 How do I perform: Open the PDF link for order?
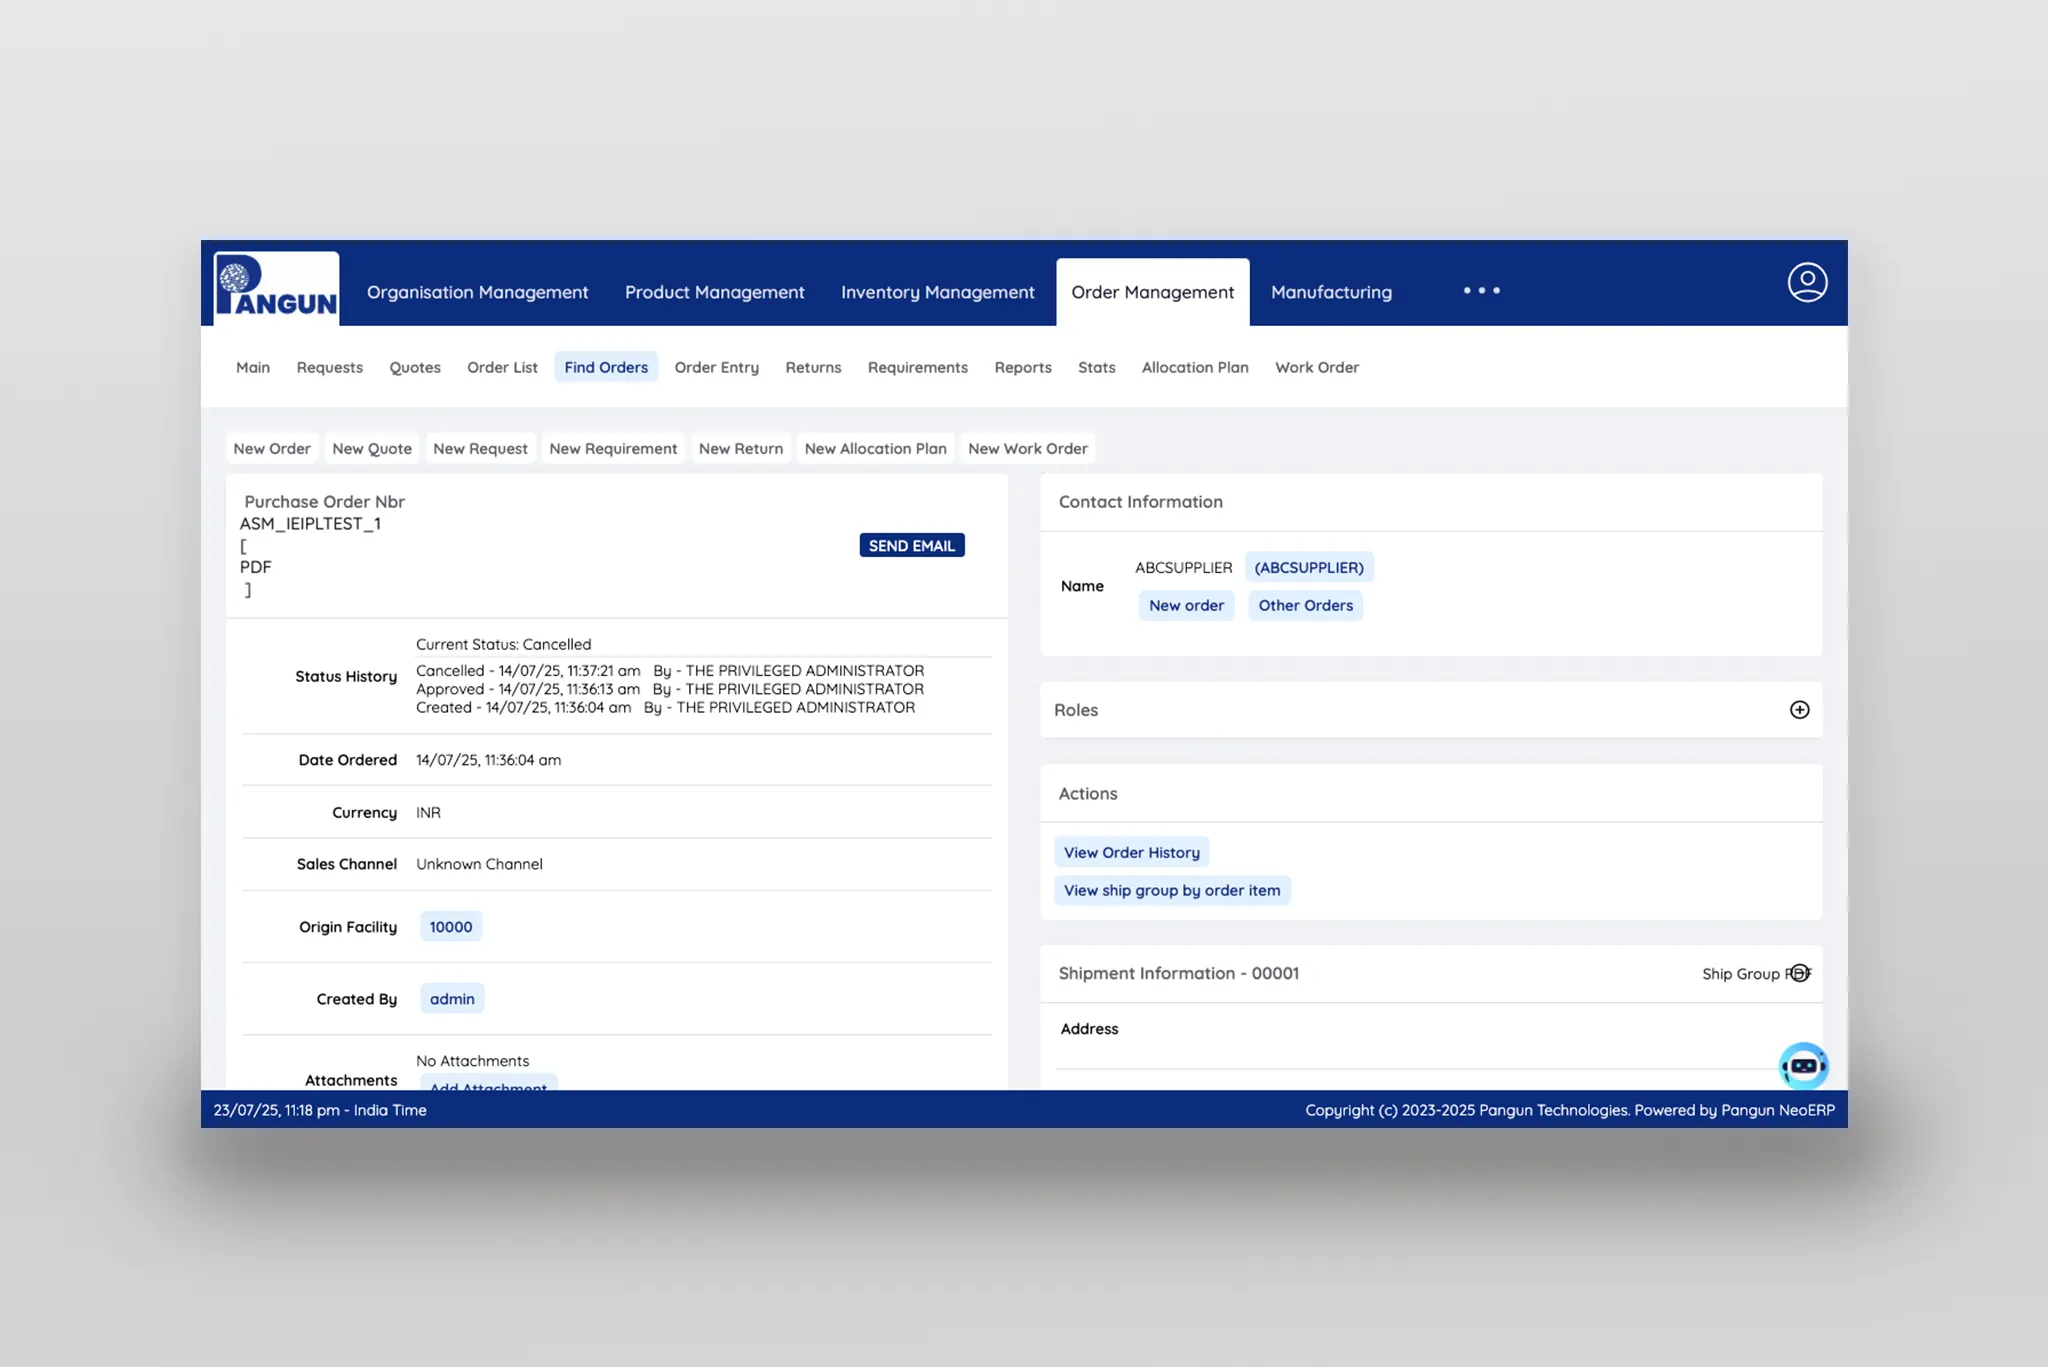click(x=255, y=567)
